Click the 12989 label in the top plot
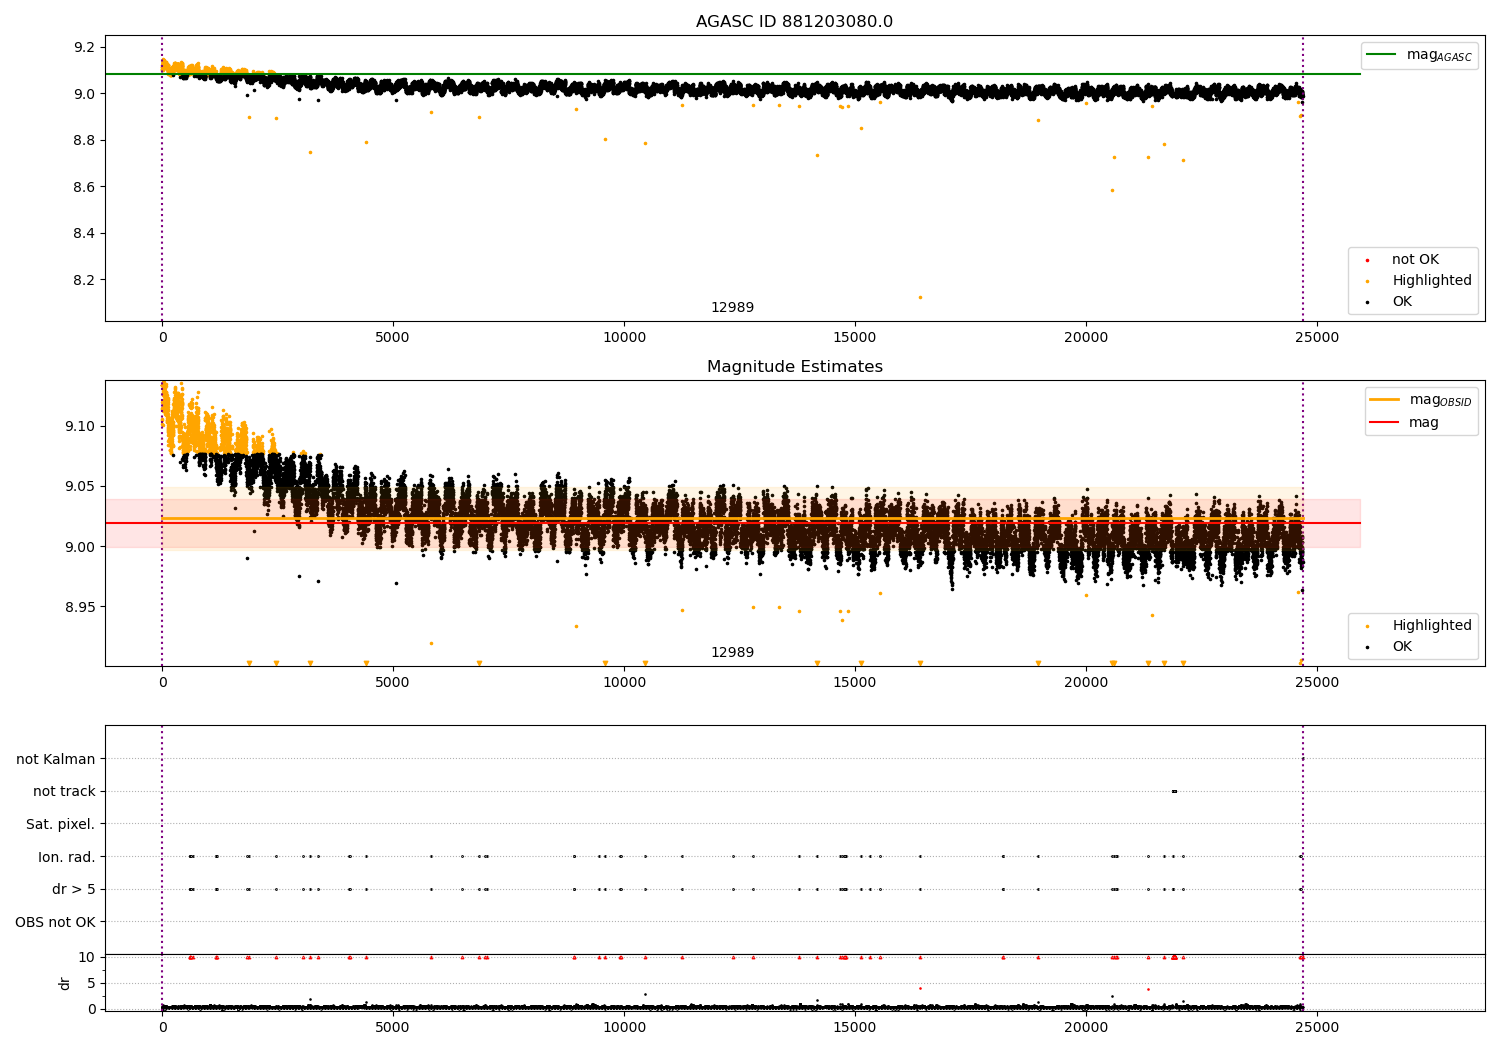Screen dimensions: 1500x1050 732,308
